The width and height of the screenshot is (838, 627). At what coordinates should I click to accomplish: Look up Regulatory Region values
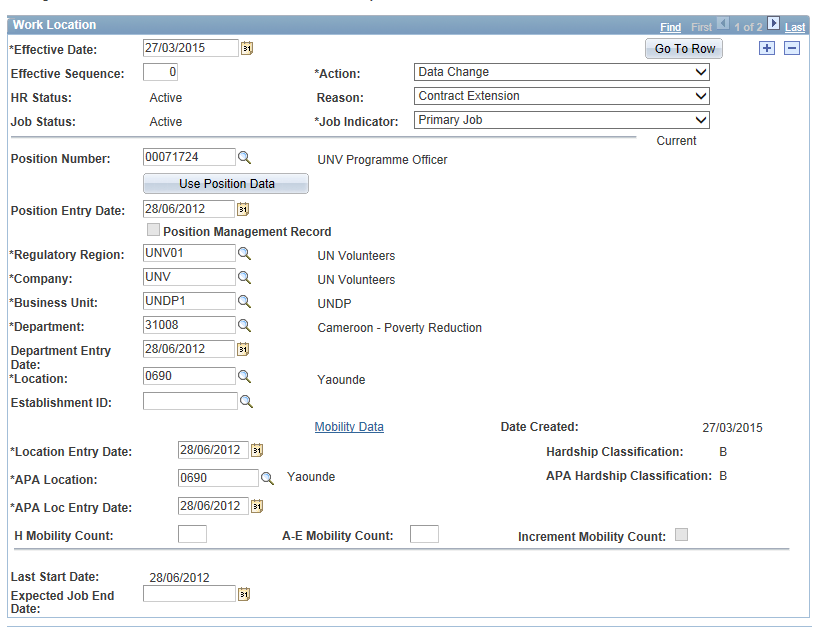coord(244,253)
